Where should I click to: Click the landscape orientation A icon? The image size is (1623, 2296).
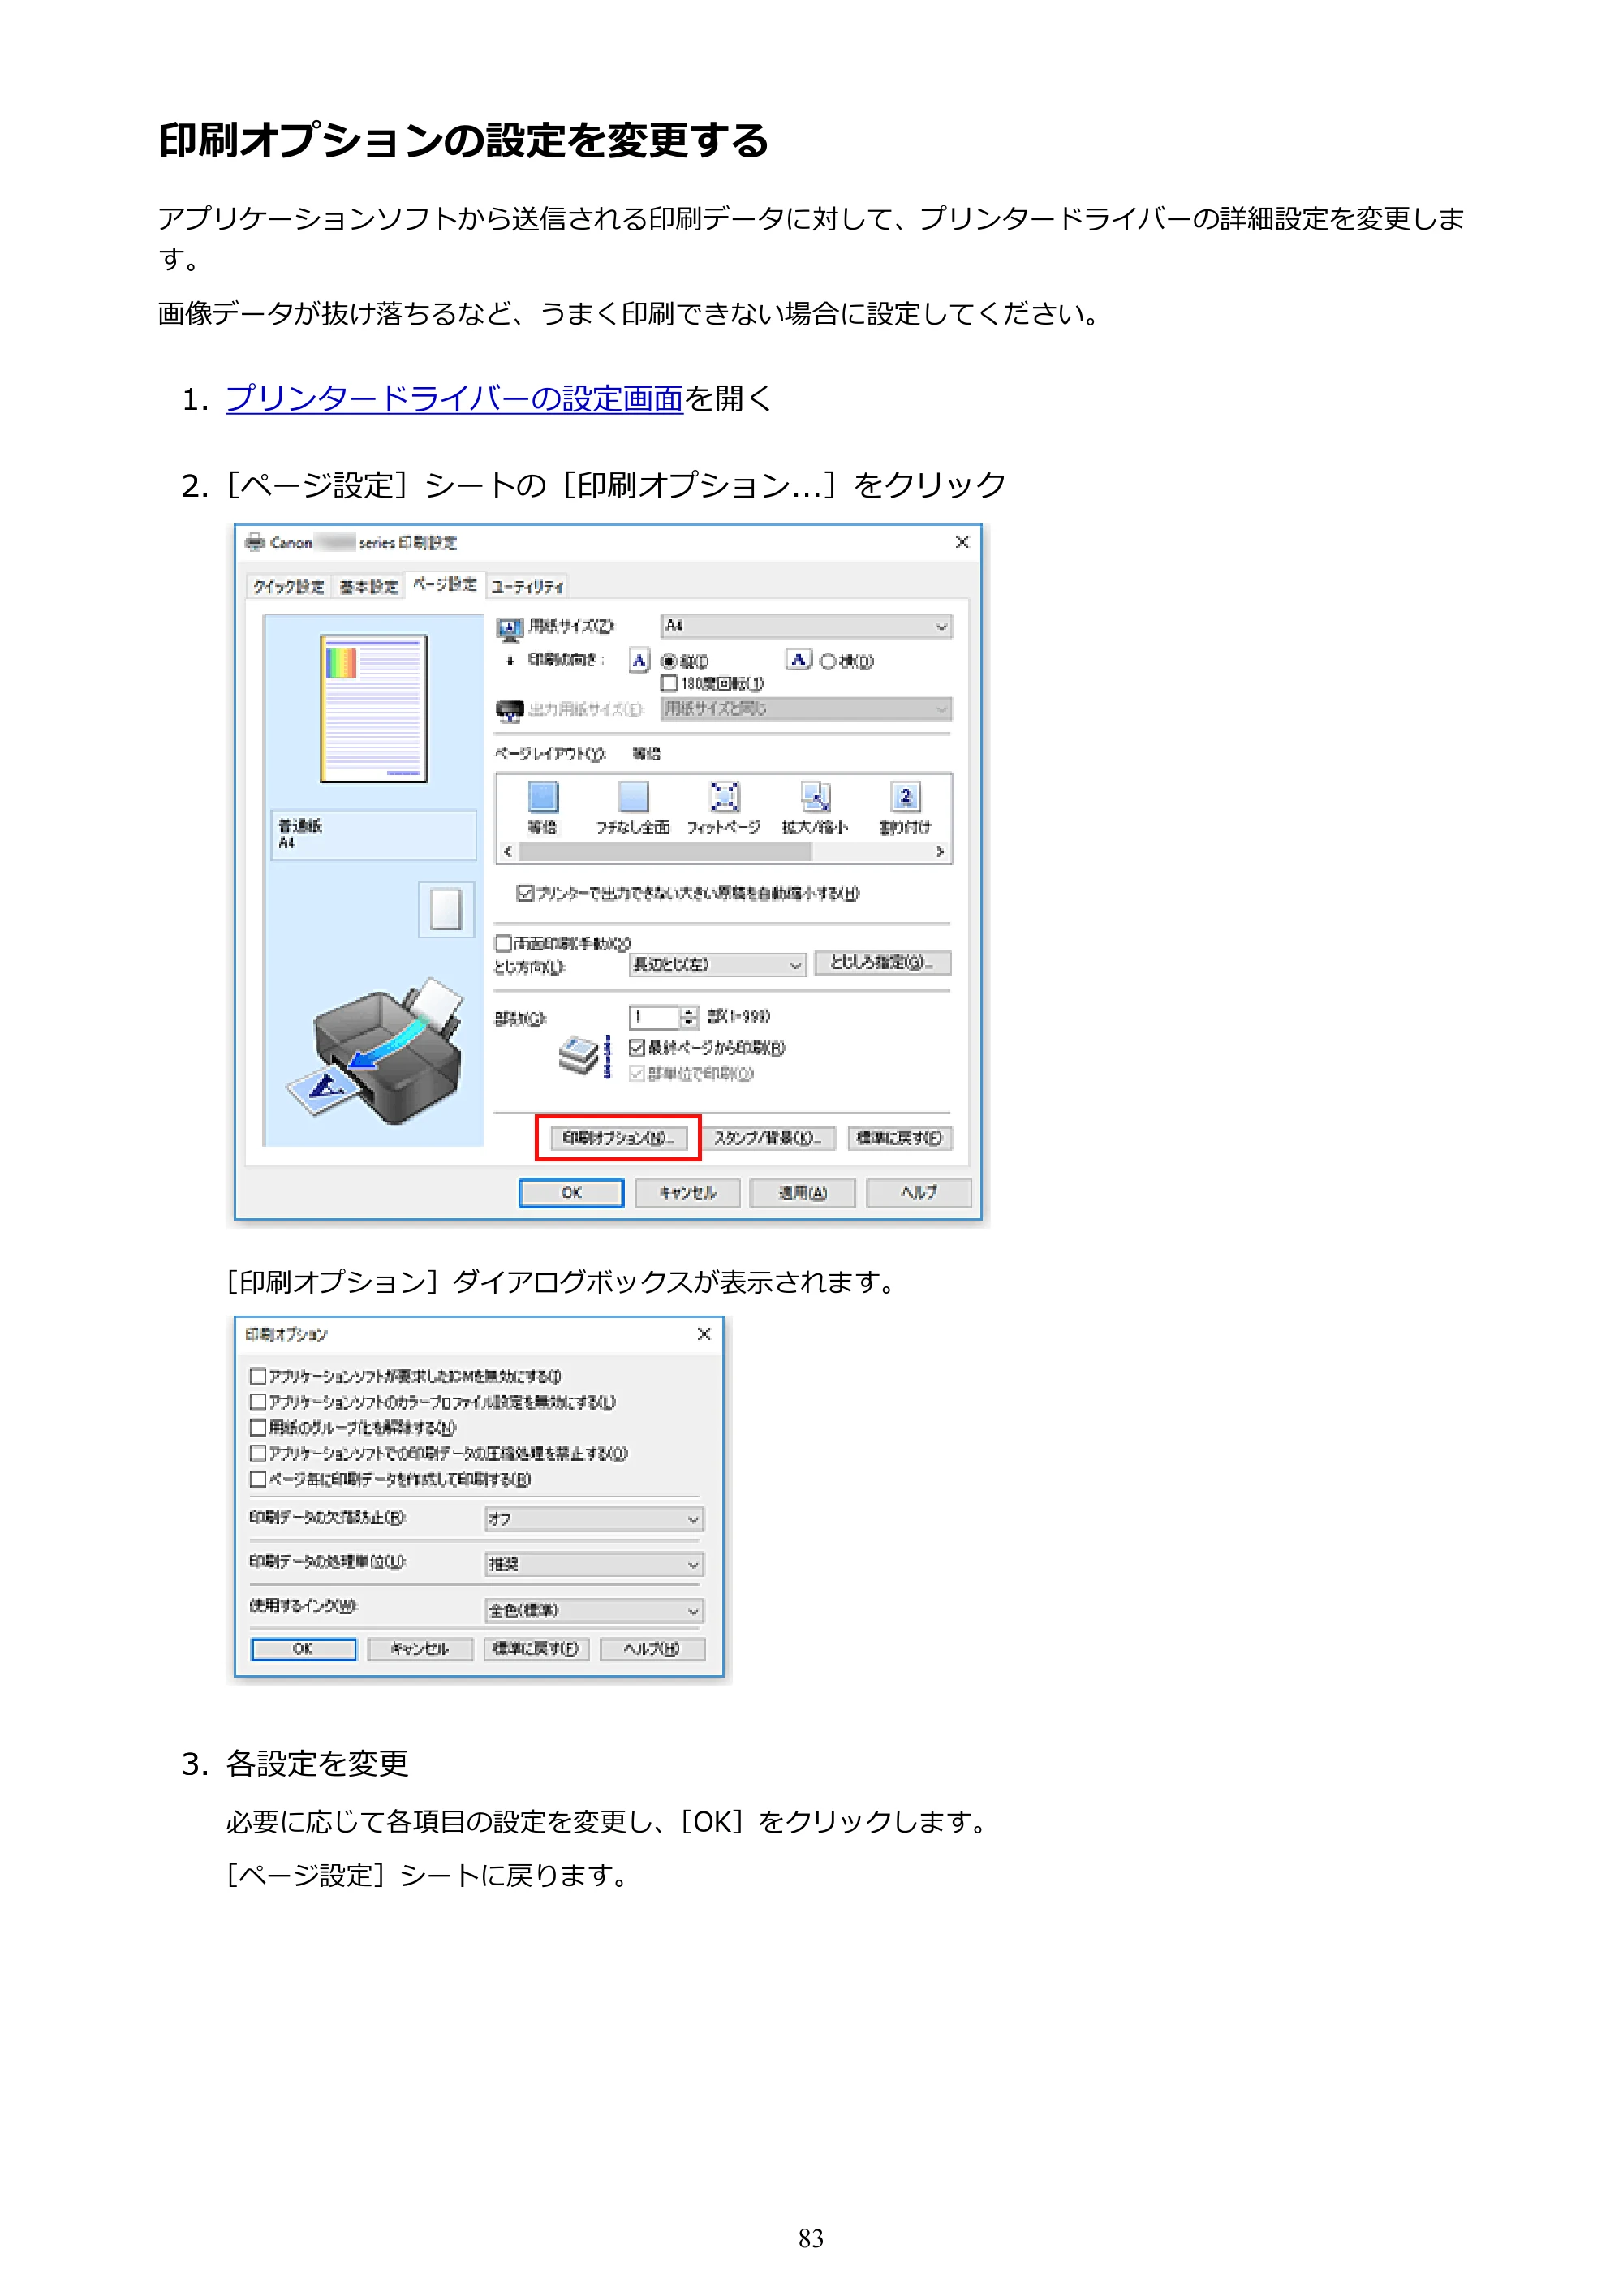point(798,660)
